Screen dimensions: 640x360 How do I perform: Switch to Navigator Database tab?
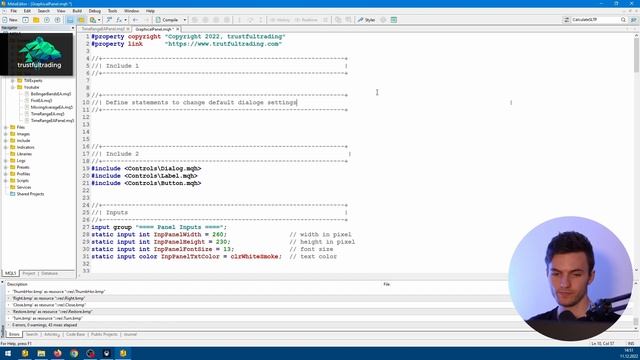49,273
